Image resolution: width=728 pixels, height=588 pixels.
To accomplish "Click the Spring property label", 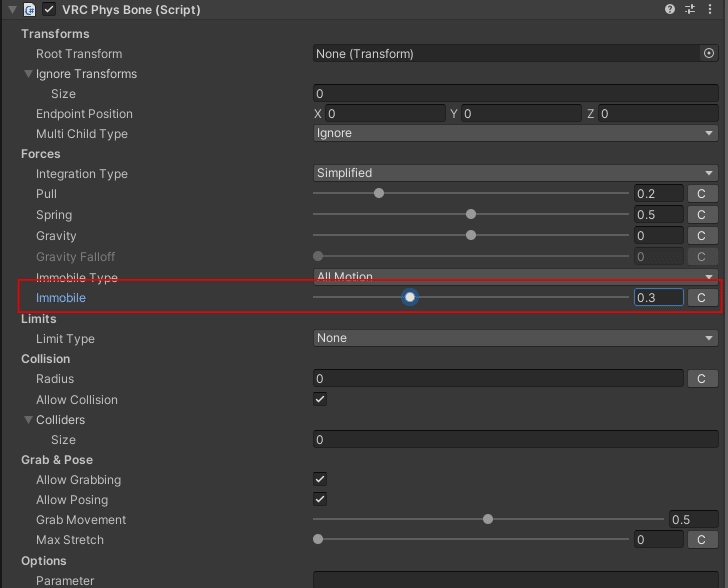I will coord(54,215).
